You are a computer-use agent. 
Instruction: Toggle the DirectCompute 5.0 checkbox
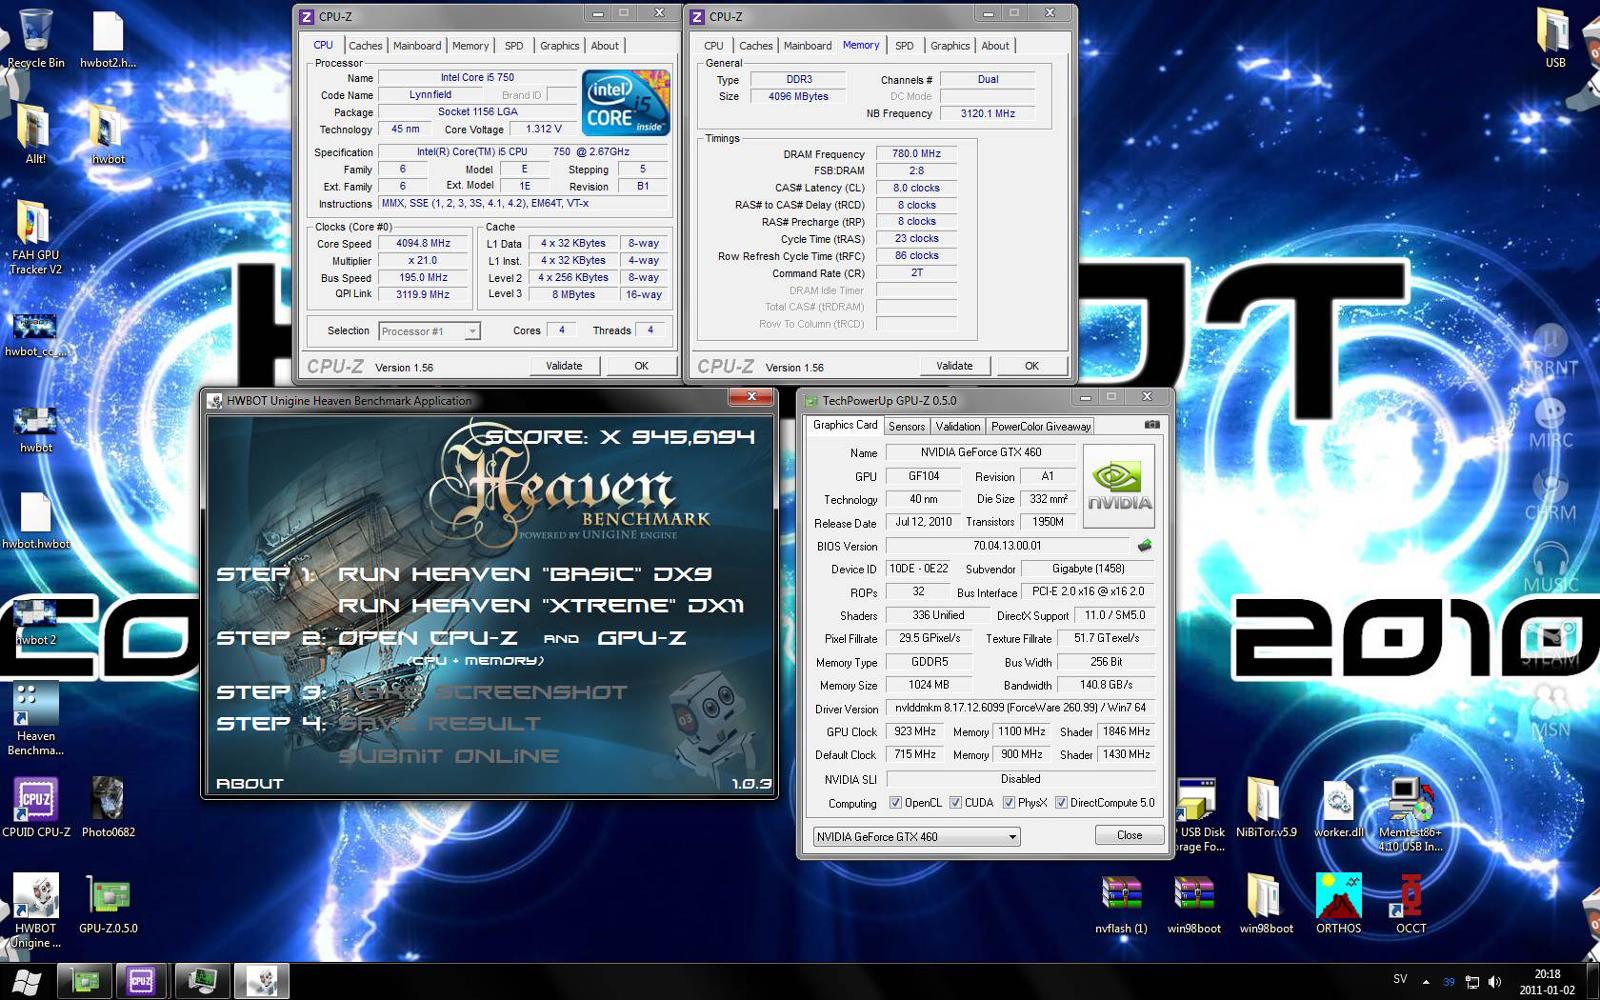(1061, 803)
